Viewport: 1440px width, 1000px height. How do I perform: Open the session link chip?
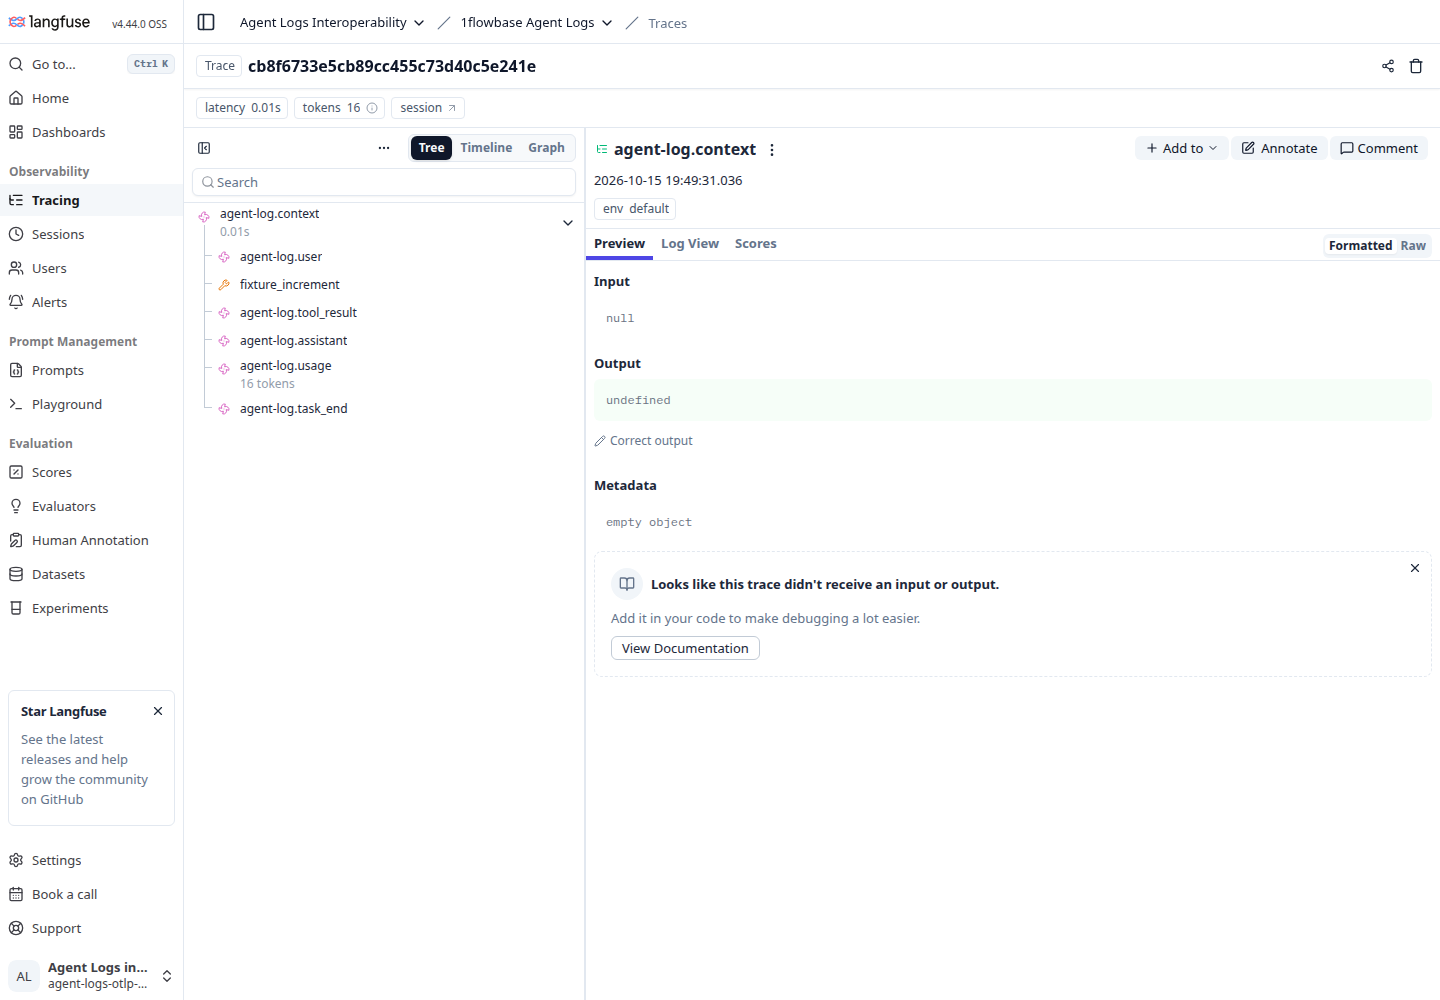pyautogui.click(x=428, y=108)
